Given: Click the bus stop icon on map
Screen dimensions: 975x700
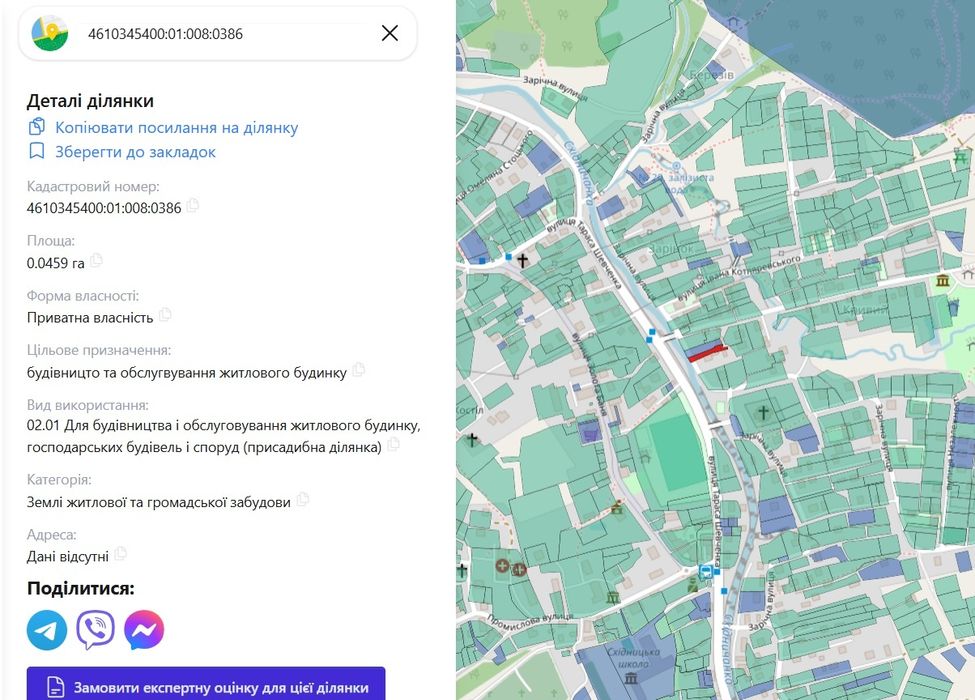Looking at the screenshot, I should [x=707, y=571].
